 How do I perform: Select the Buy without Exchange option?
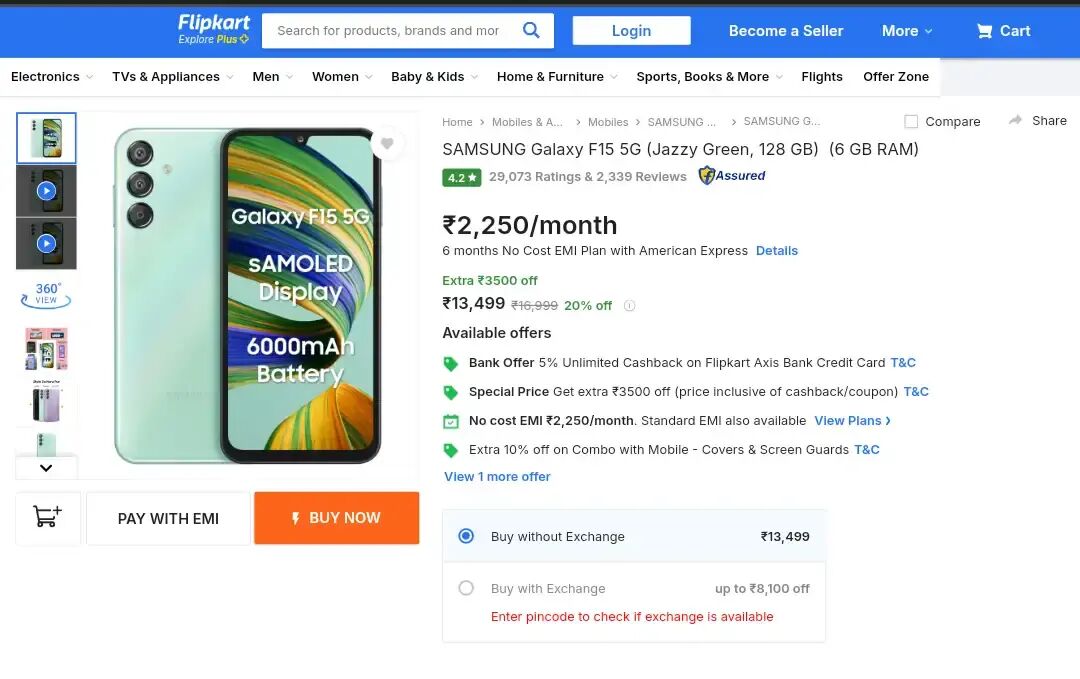(x=466, y=536)
